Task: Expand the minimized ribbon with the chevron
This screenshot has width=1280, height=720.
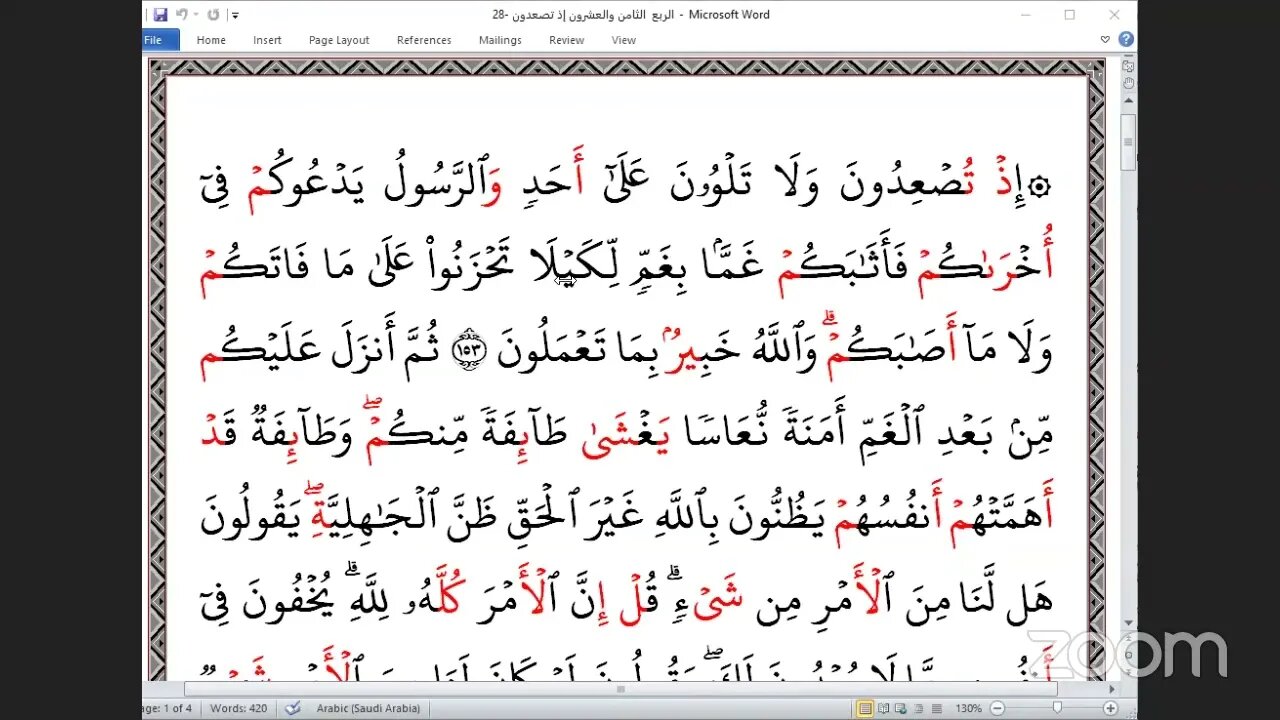Action: [x=1105, y=40]
